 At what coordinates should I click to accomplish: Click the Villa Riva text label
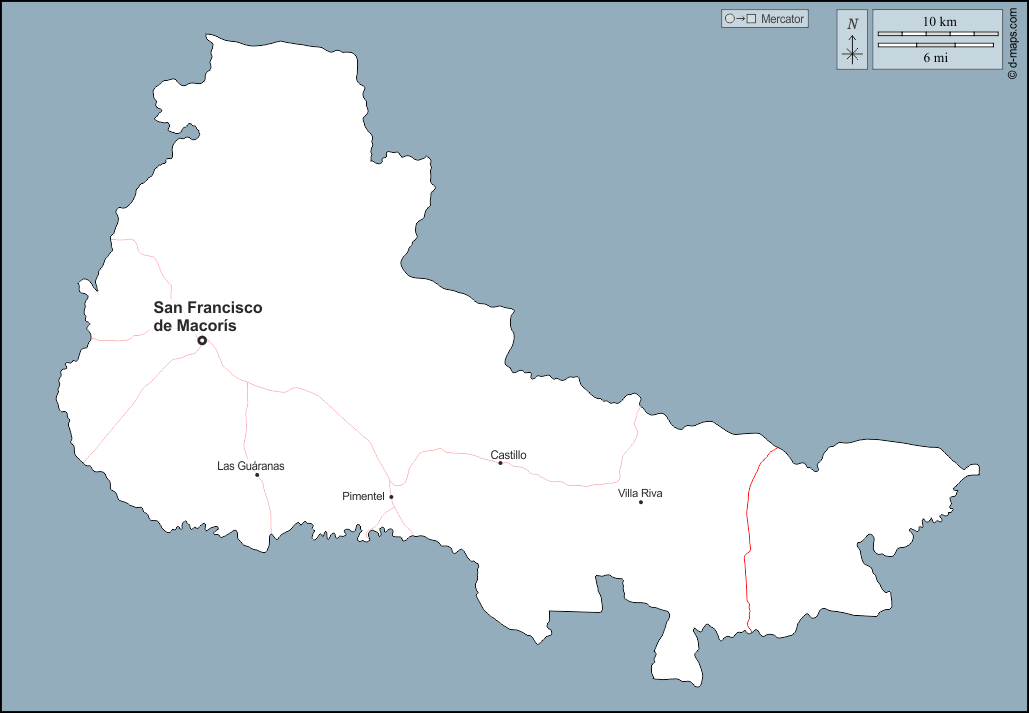coord(640,493)
